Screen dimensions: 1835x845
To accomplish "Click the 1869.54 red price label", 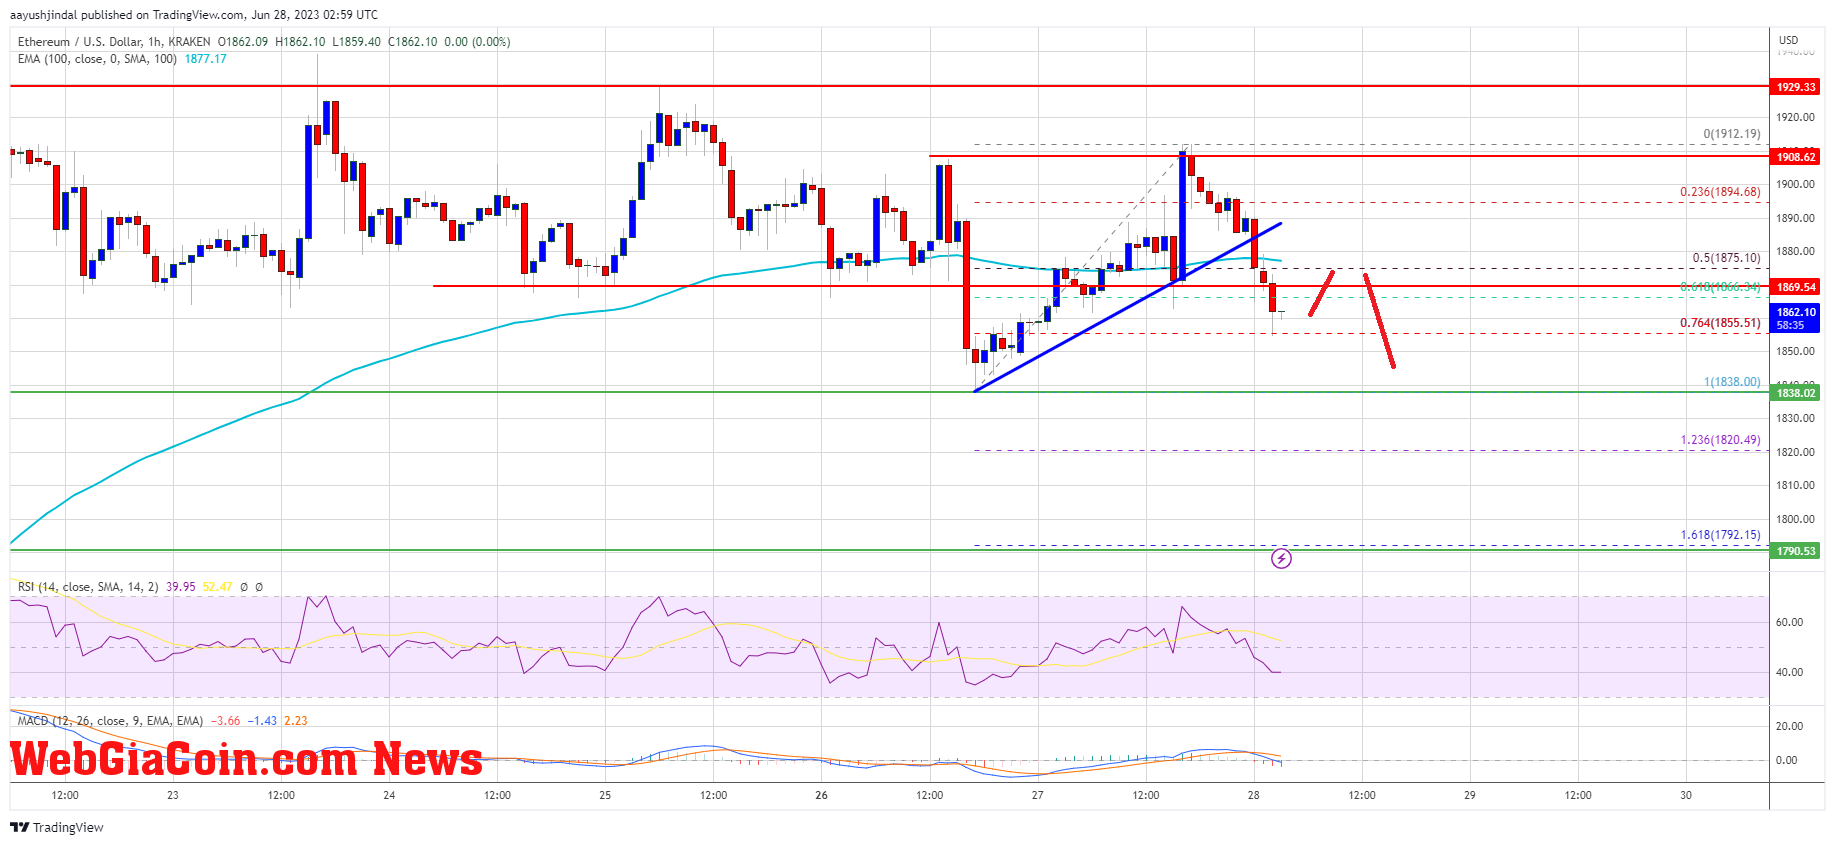I will pyautogui.click(x=1795, y=287).
